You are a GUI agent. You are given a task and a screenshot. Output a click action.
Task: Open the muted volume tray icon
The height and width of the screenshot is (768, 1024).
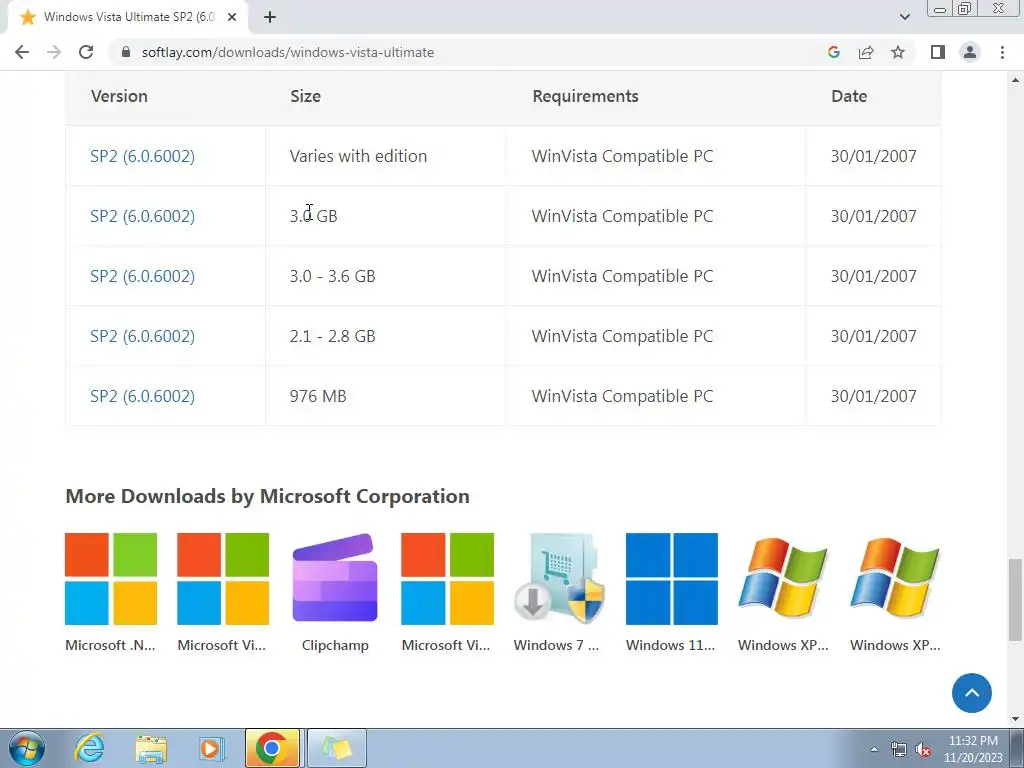pyautogui.click(x=923, y=750)
